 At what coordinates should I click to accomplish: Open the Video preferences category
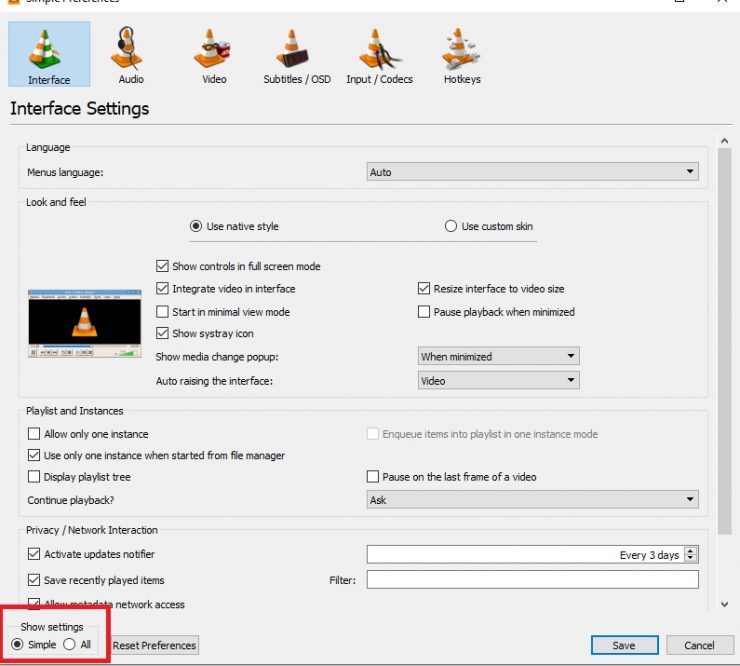pyautogui.click(x=214, y=56)
